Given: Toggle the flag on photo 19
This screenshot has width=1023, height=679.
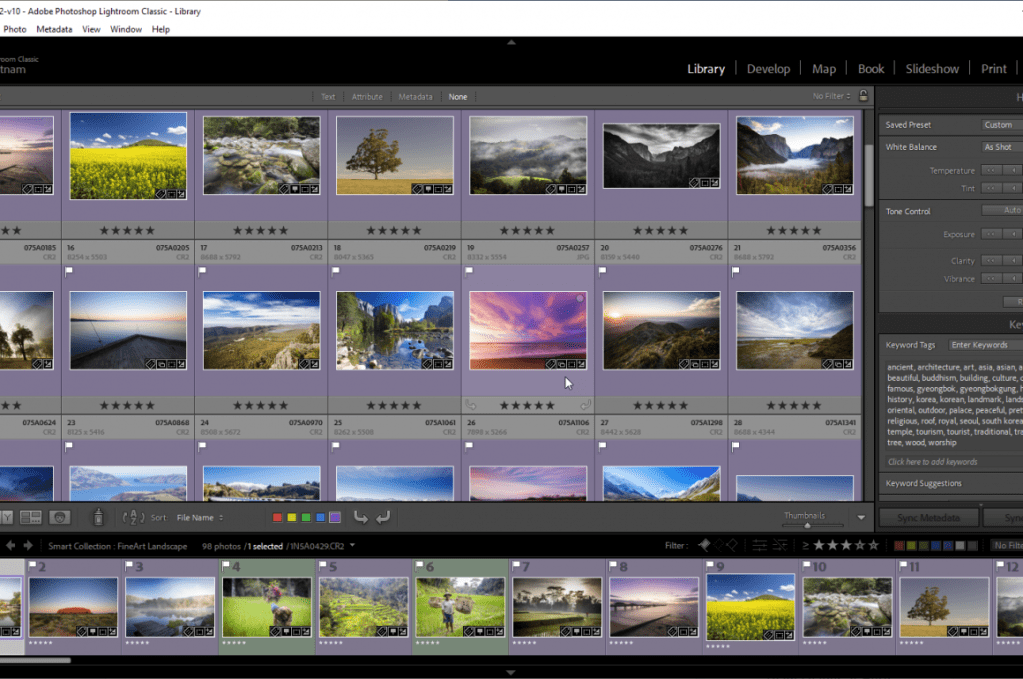Looking at the screenshot, I should pyautogui.click(x=470, y=270).
